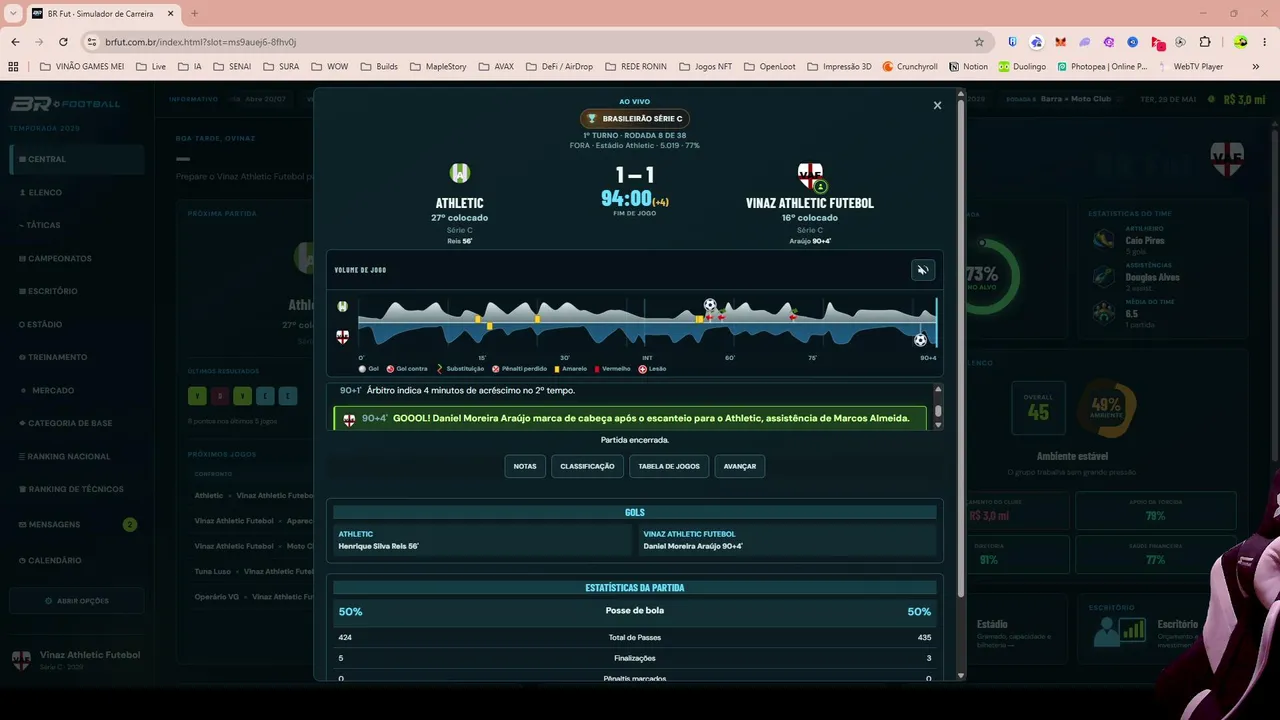
Task: Bookmark this page with star icon
Action: click(x=979, y=42)
